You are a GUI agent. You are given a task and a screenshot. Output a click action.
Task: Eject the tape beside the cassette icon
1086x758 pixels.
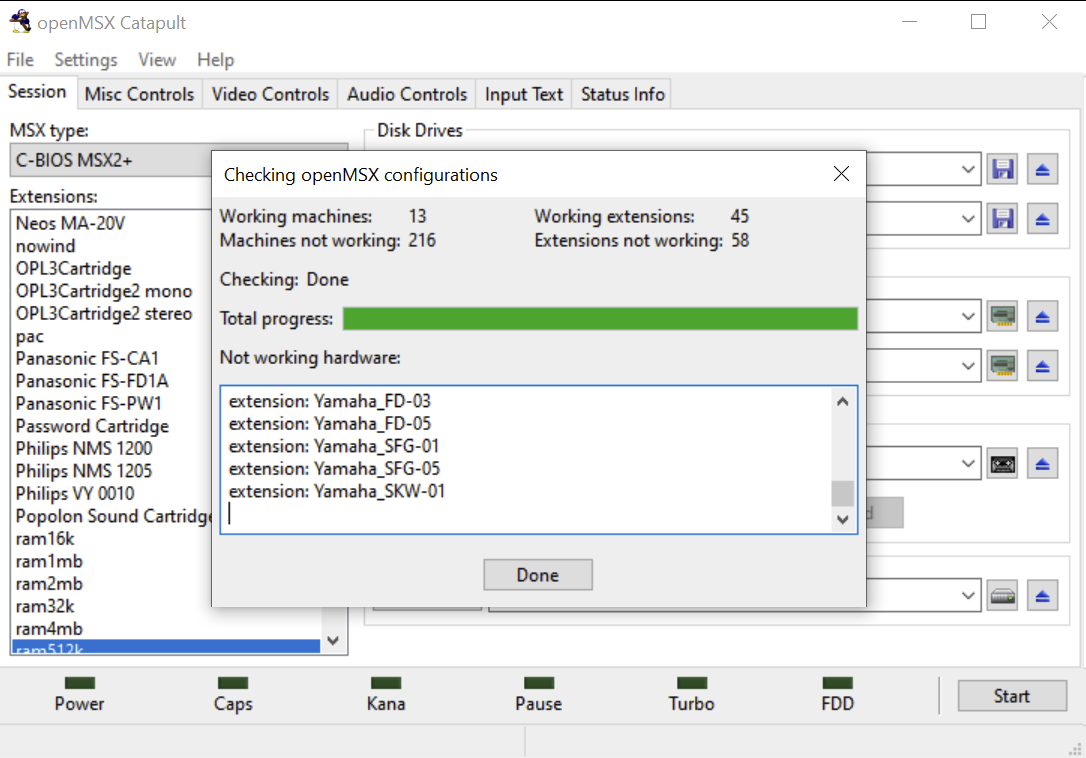point(1042,464)
